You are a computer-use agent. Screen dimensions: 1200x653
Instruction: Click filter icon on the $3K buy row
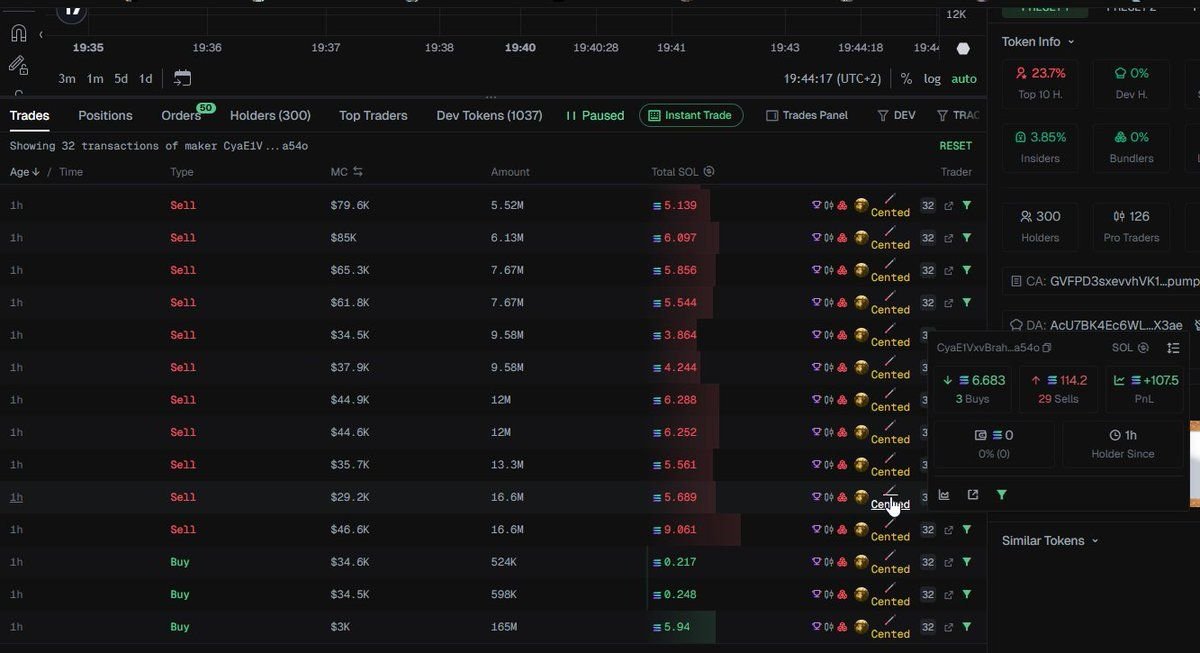coord(967,627)
